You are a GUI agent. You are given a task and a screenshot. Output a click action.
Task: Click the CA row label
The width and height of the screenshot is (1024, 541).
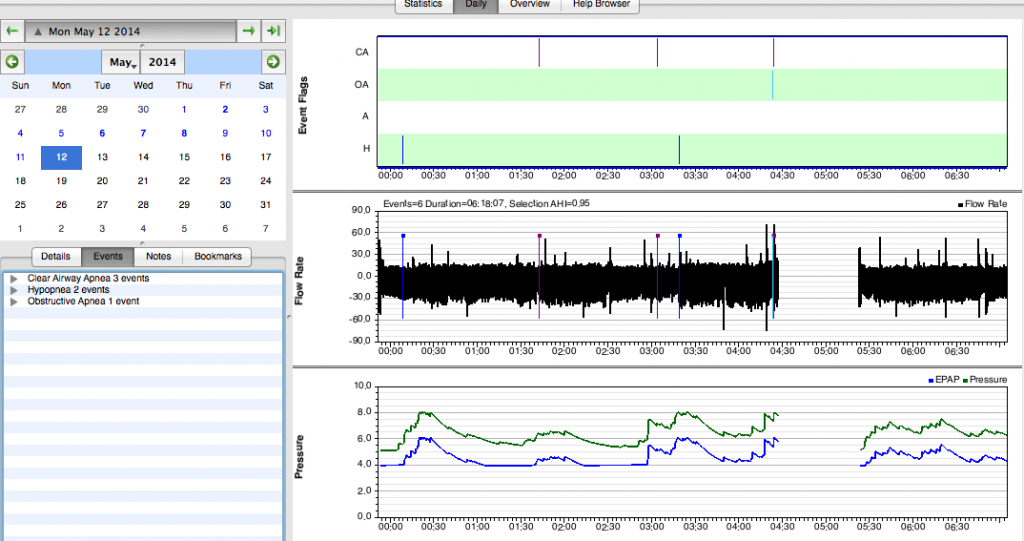(x=362, y=52)
